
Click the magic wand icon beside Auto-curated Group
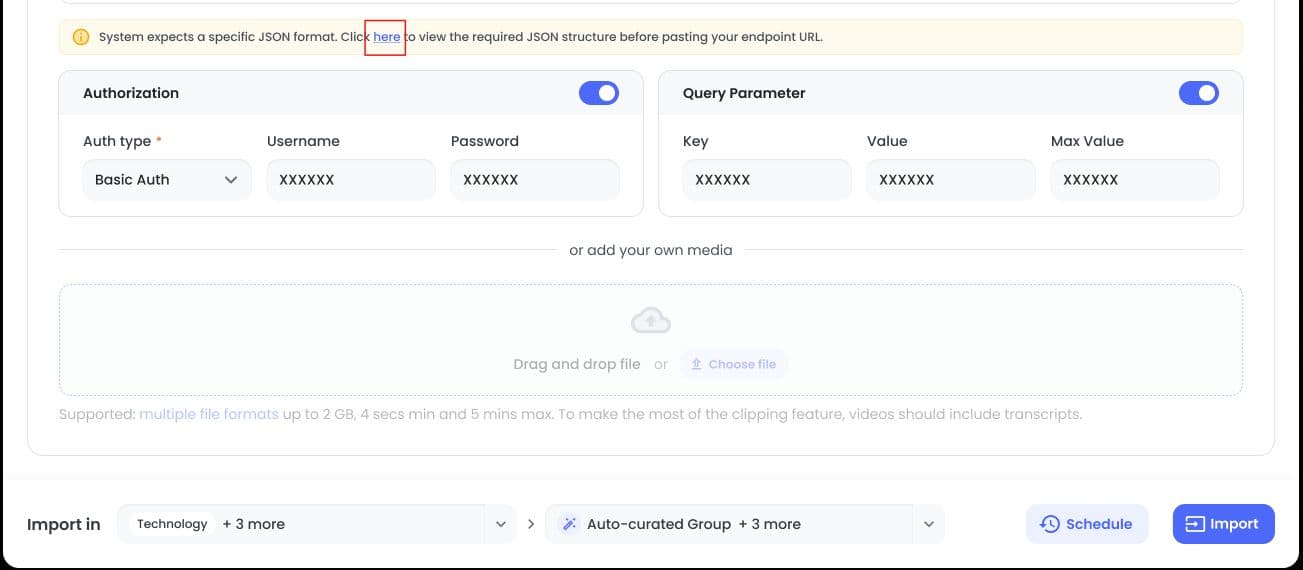coord(569,524)
